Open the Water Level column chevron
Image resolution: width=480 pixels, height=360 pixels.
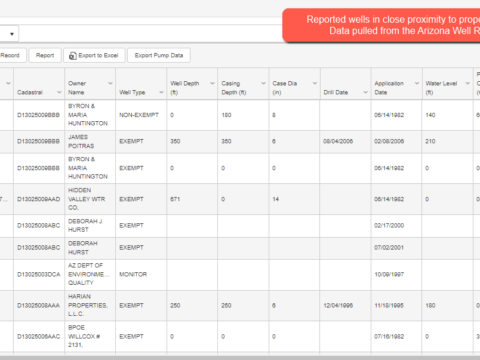pyautogui.click(x=468, y=83)
